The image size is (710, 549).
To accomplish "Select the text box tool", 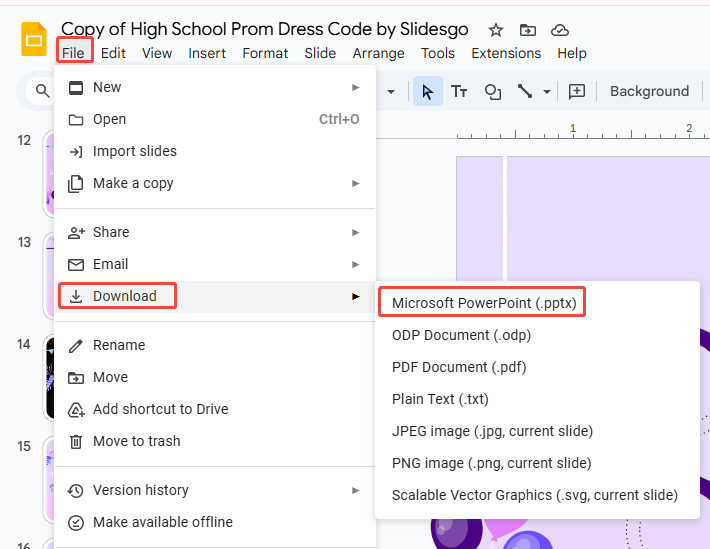I will click(460, 91).
